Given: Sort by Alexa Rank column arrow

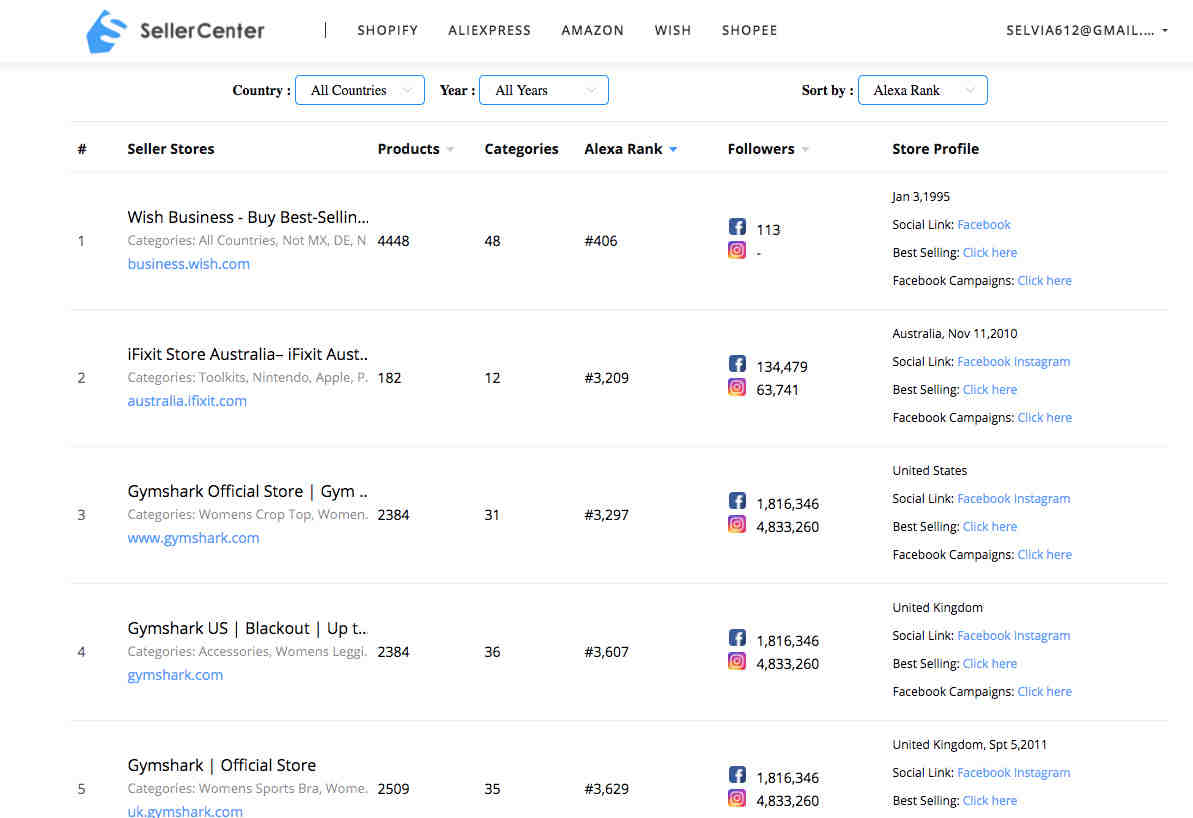Looking at the screenshot, I should [x=673, y=150].
